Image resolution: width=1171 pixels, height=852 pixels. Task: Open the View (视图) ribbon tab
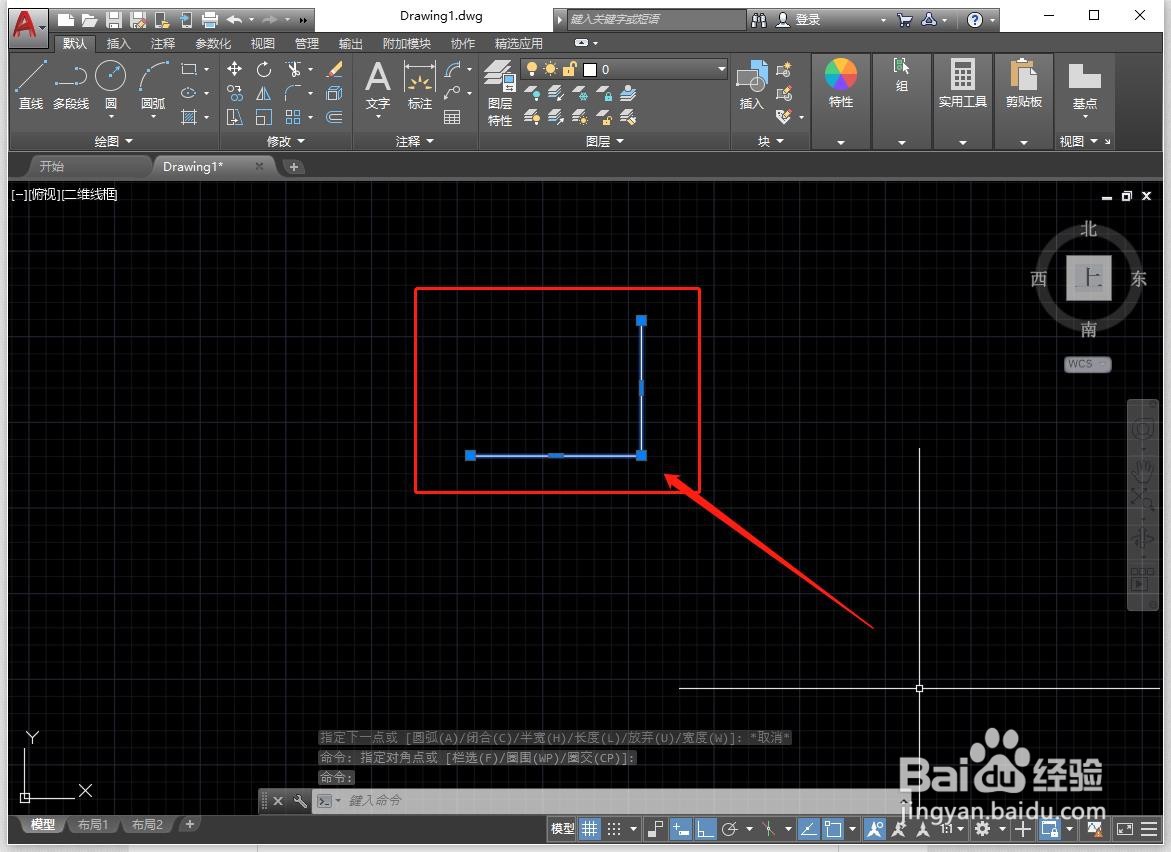(263, 44)
